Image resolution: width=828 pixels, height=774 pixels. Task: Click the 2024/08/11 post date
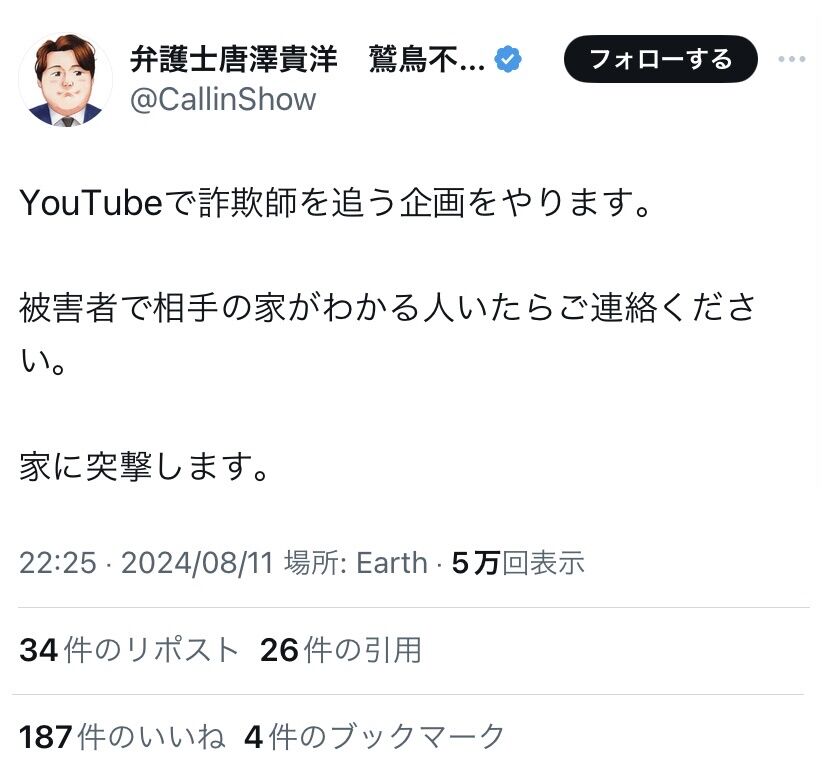pyautogui.click(x=197, y=562)
